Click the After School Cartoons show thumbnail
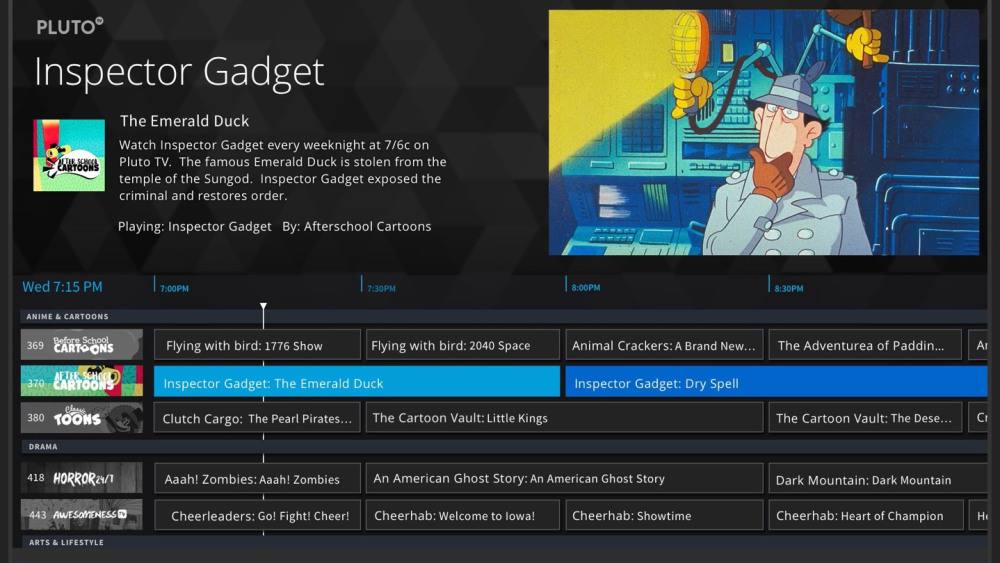This screenshot has height=563, width=1000. pyautogui.click(x=69, y=155)
